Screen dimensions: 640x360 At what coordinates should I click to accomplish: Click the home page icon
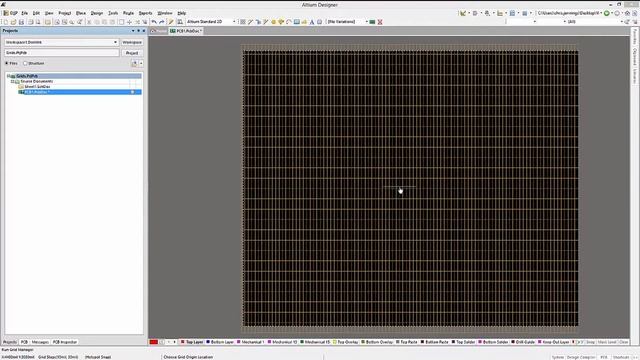pyautogui.click(x=627, y=13)
